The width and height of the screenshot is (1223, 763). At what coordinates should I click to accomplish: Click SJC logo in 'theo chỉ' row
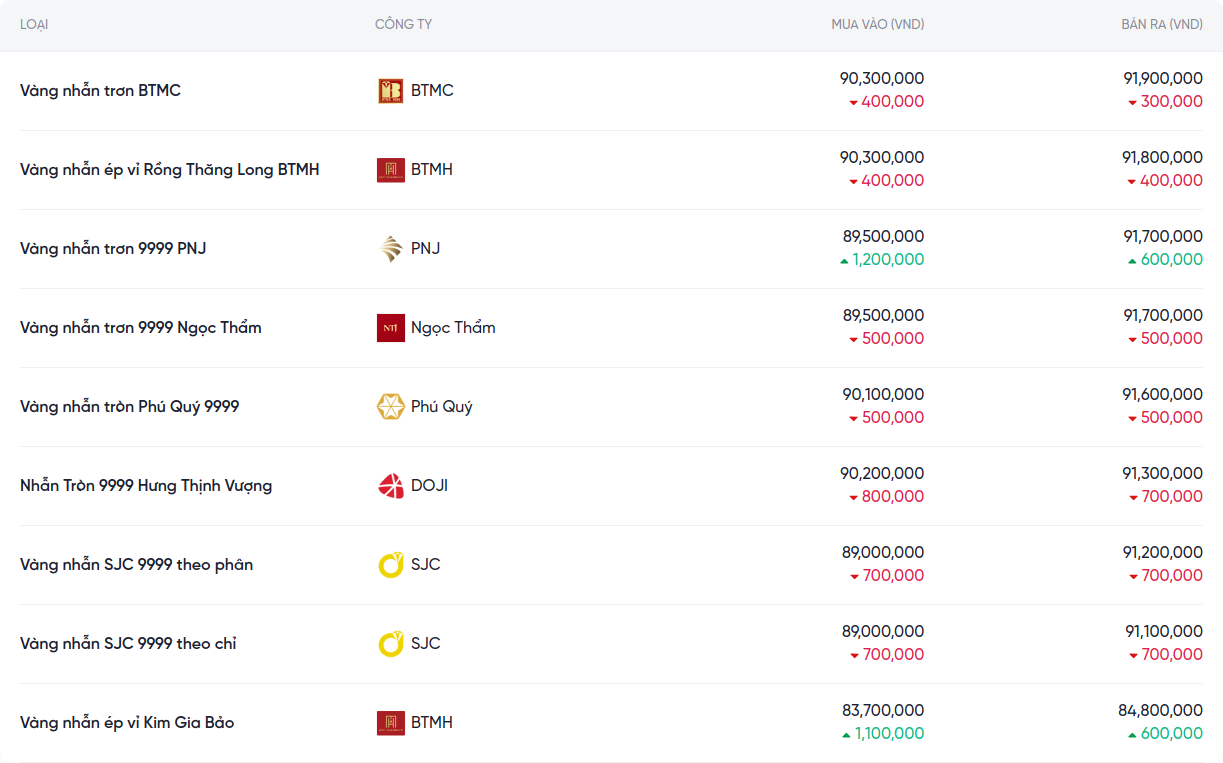(x=390, y=644)
